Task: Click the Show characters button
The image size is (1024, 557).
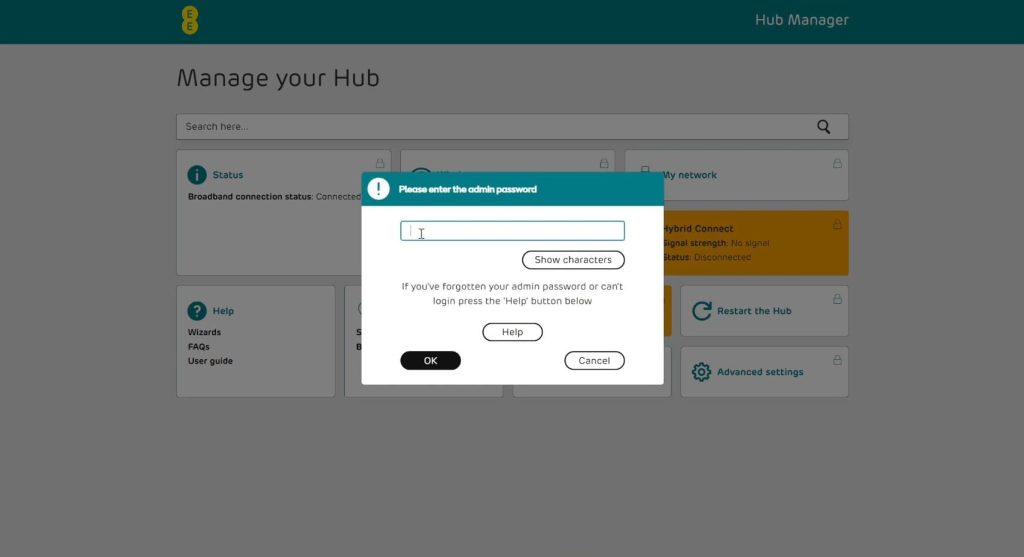Action: pos(573,260)
